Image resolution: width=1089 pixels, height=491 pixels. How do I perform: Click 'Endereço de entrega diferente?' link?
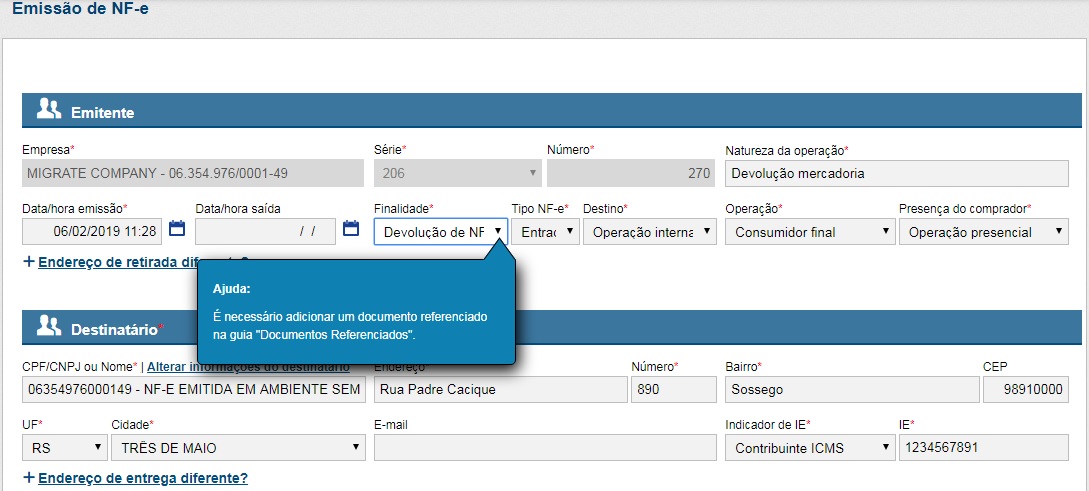tap(142, 478)
